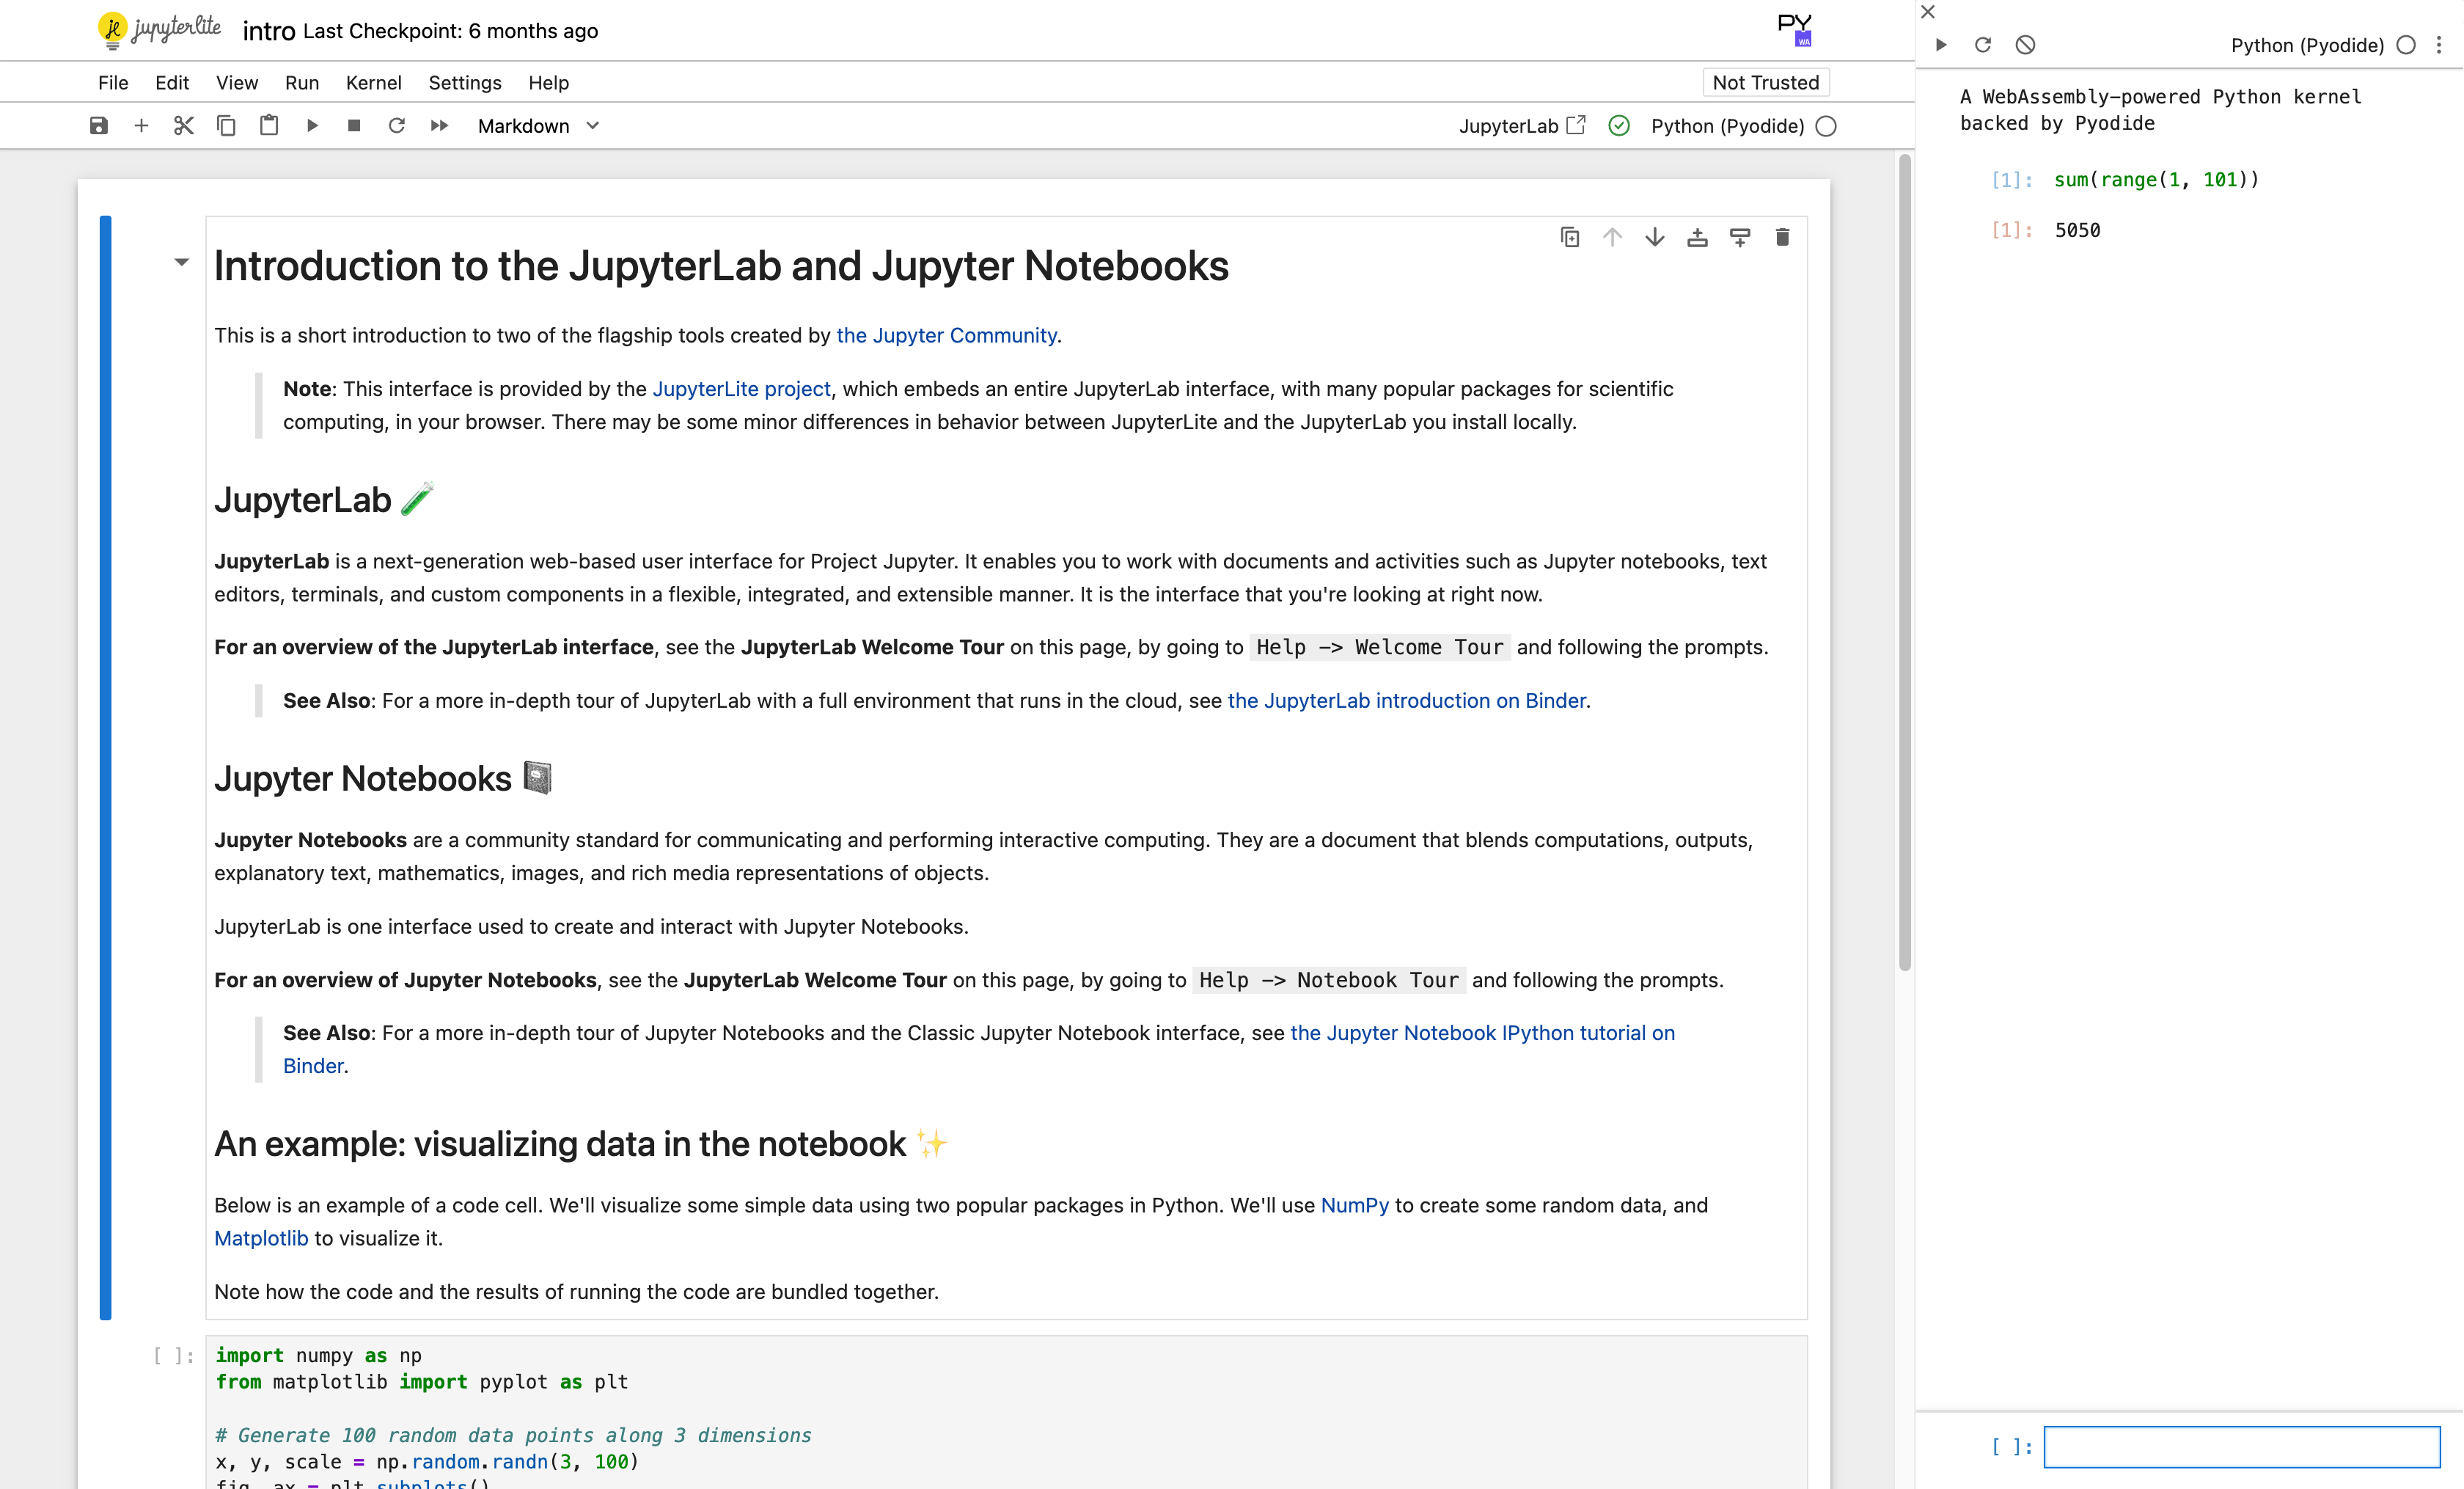Click the console input prompt field
The height and width of the screenshot is (1489, 2464).
coord(2241,1446)
